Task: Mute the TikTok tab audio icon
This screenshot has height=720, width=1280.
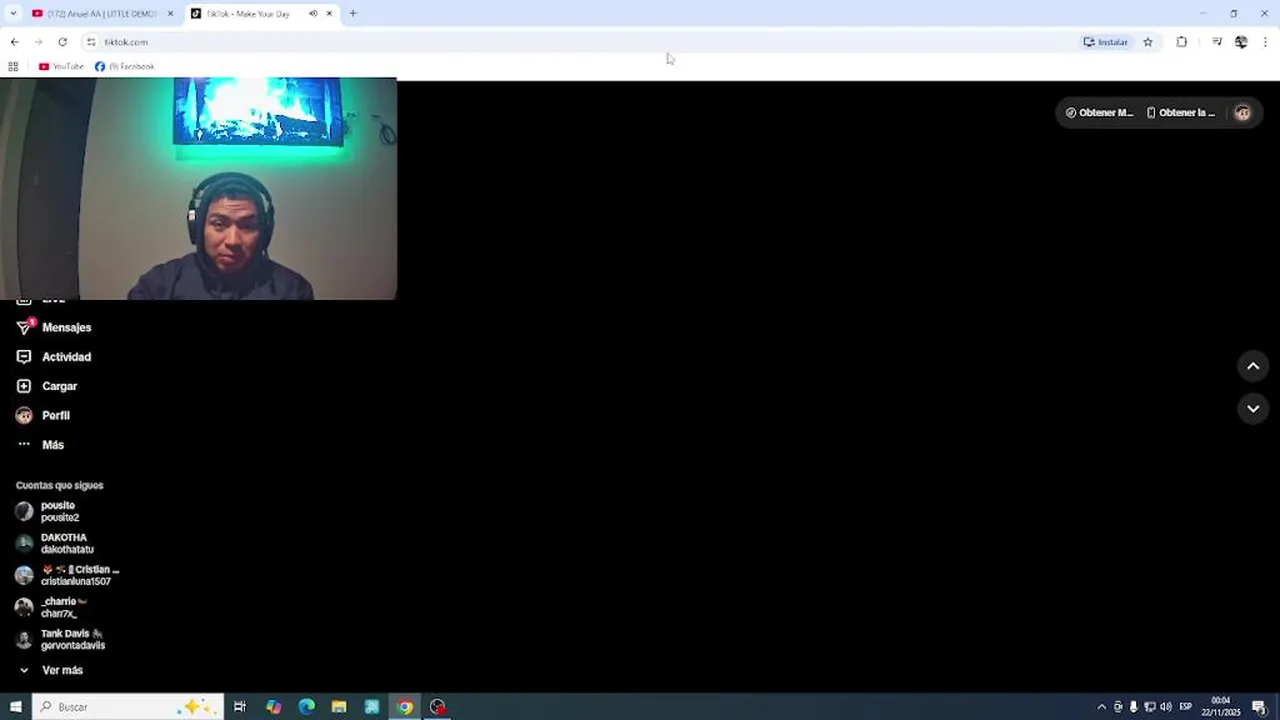Action: pyautogui.click(x=313, y=14)
